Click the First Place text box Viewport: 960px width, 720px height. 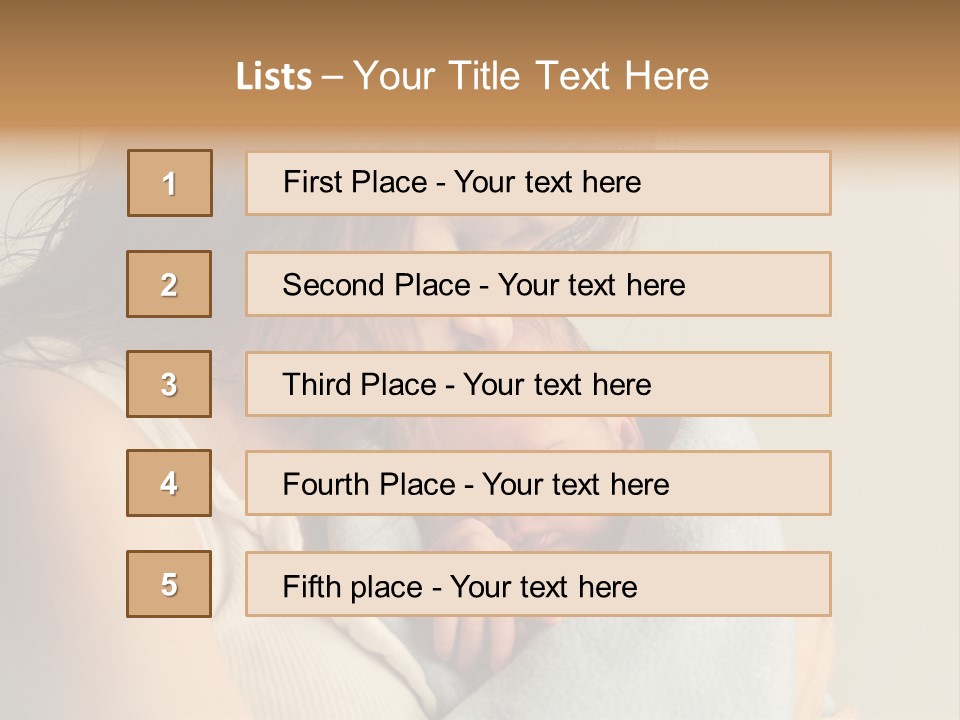[x=538, y=183]
